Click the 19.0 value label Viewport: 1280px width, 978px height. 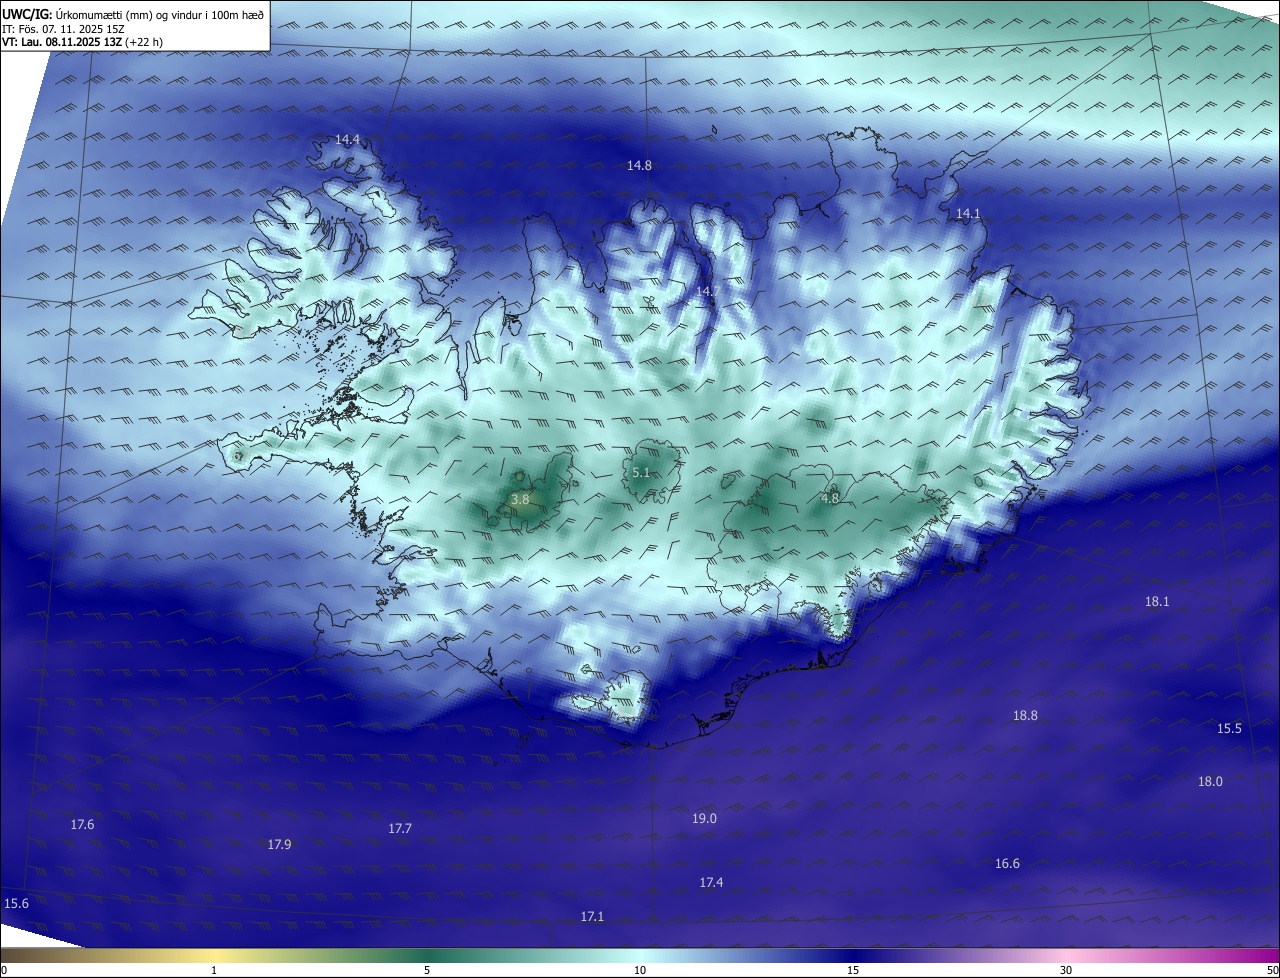click(x=704, y=819)
